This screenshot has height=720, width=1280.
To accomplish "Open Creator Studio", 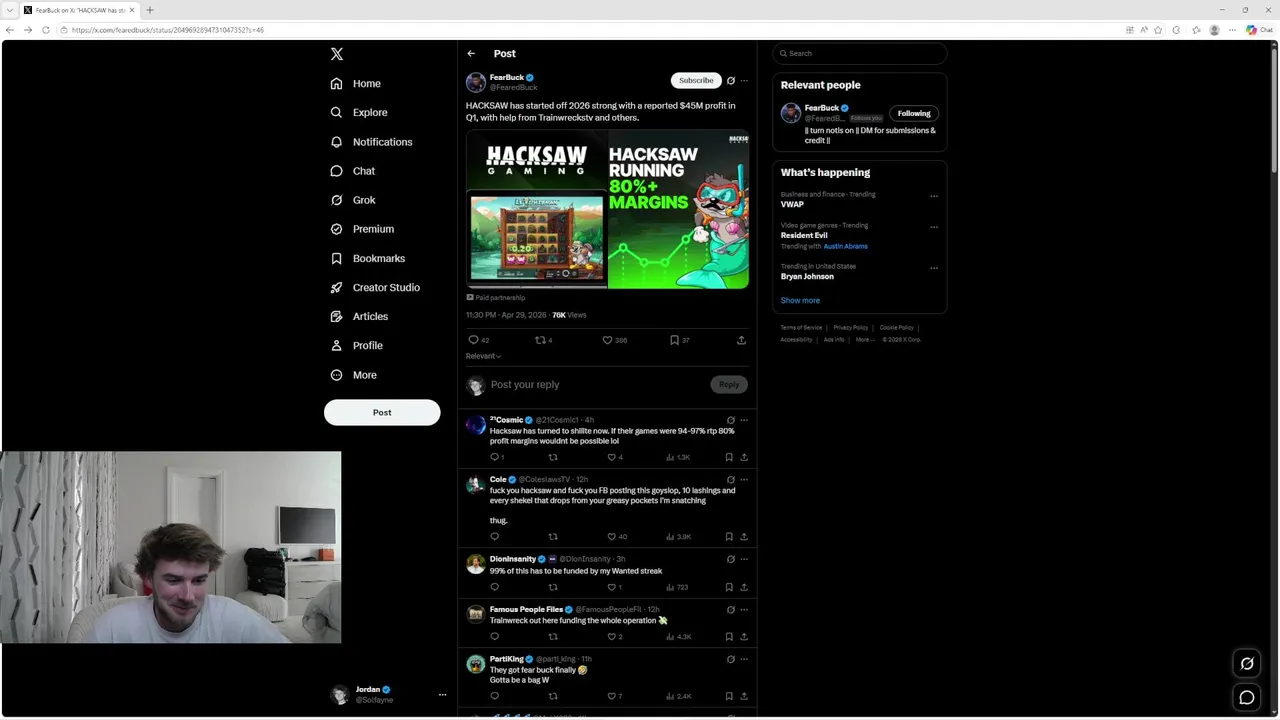I will click(374, 287).
